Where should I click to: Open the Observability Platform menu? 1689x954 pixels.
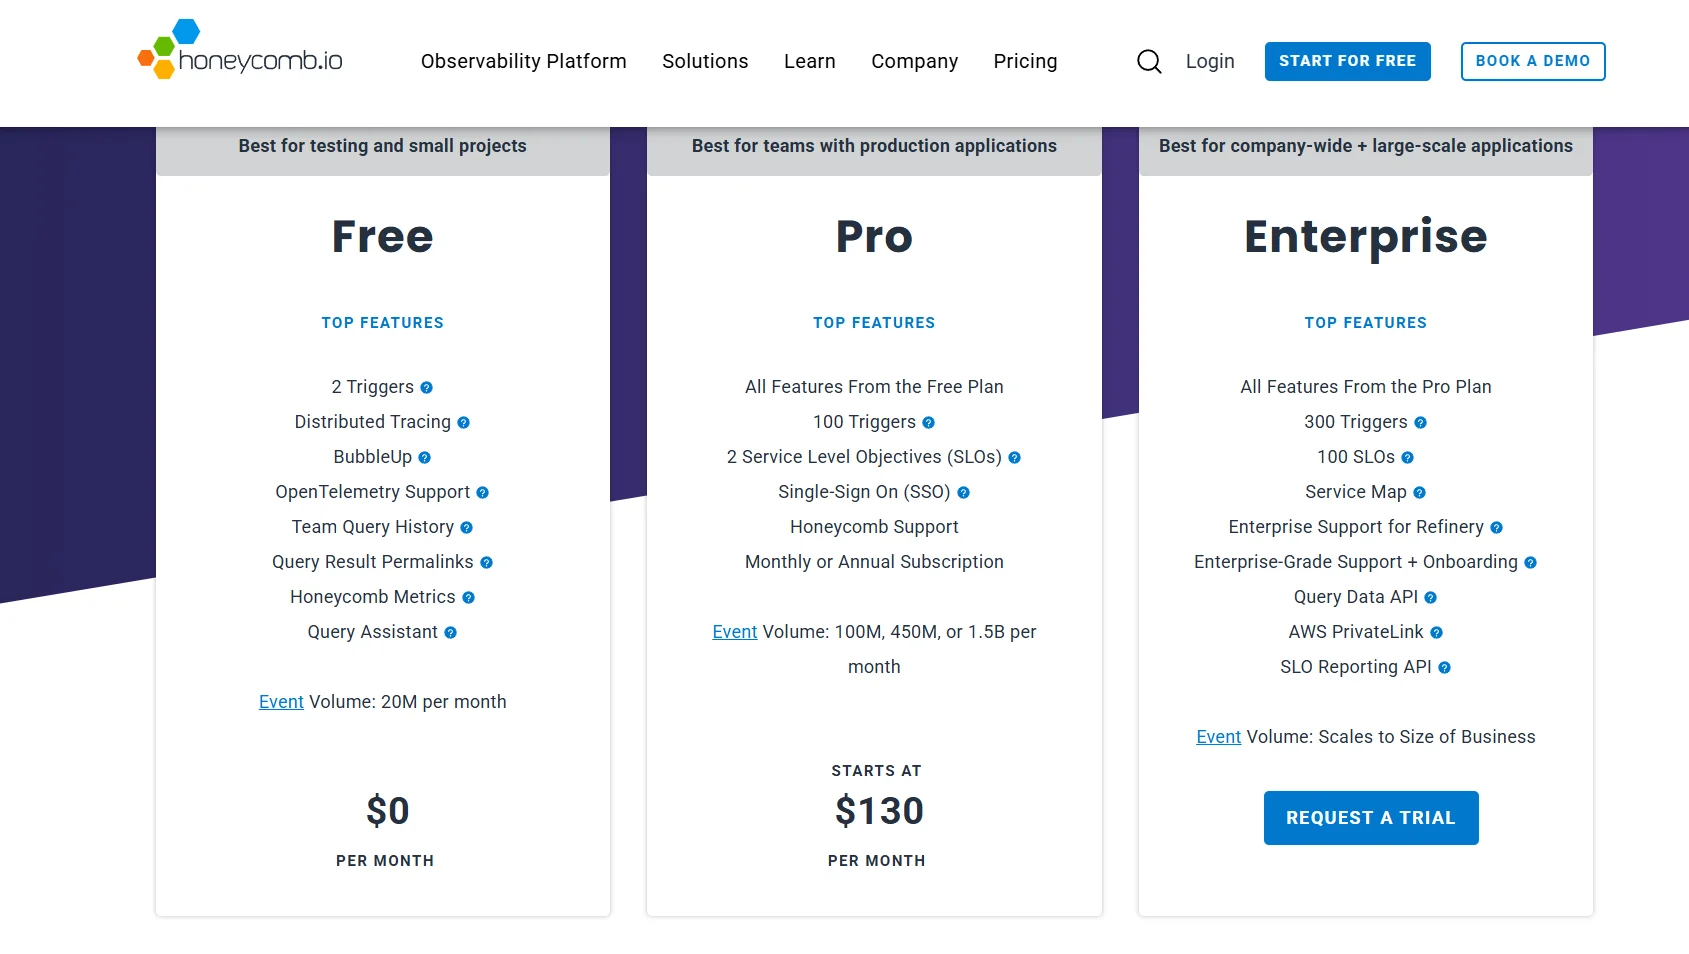pyautogui.click(x=523, y=61)
